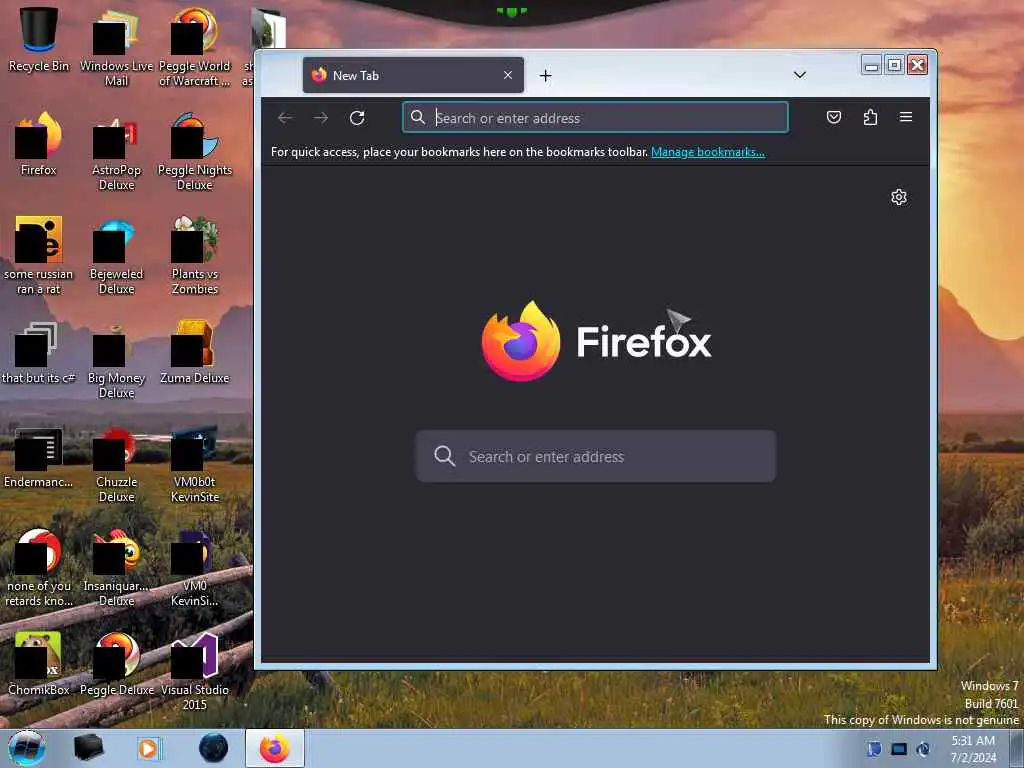Select VM0b0t KevinSite desktop icon
The height and width of the screenshot is (768, 1024).
[x=195, y=464]
